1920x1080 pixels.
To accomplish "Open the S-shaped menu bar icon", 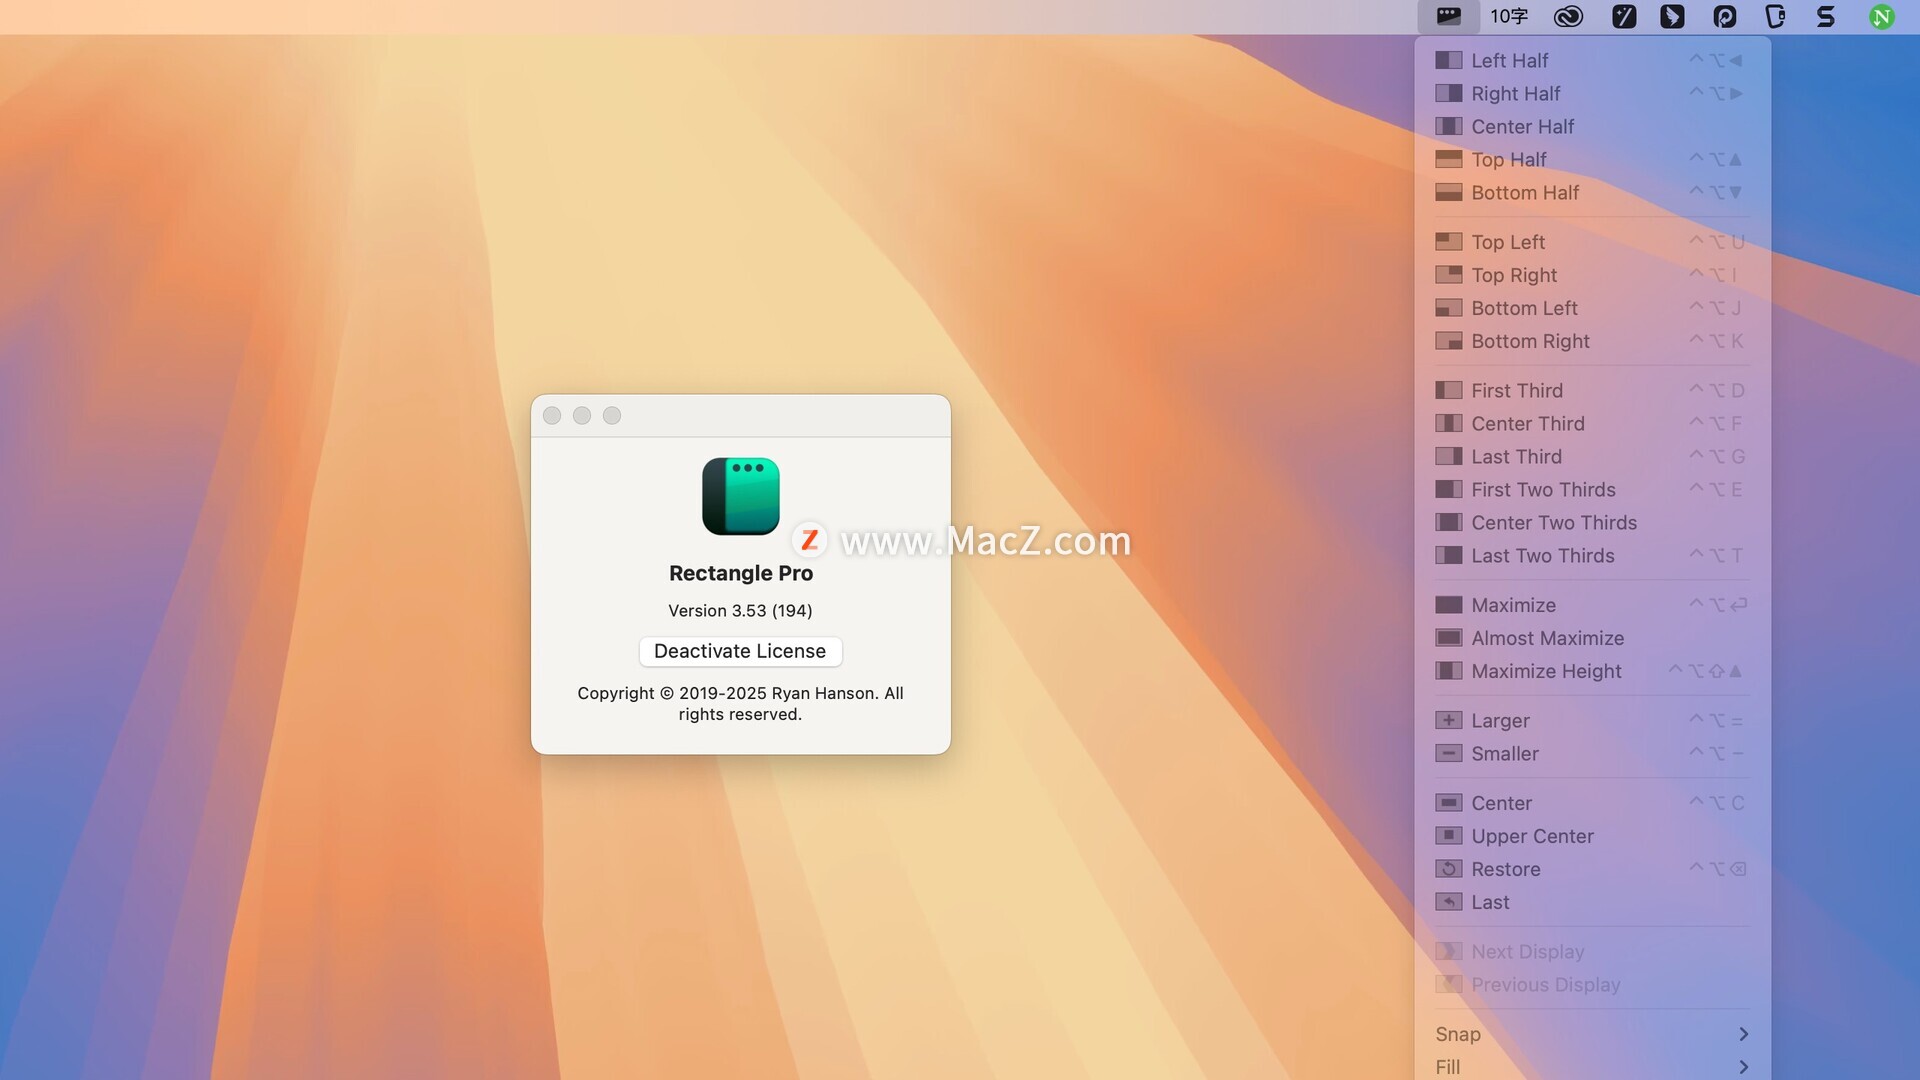I will tap(1825, 16).
